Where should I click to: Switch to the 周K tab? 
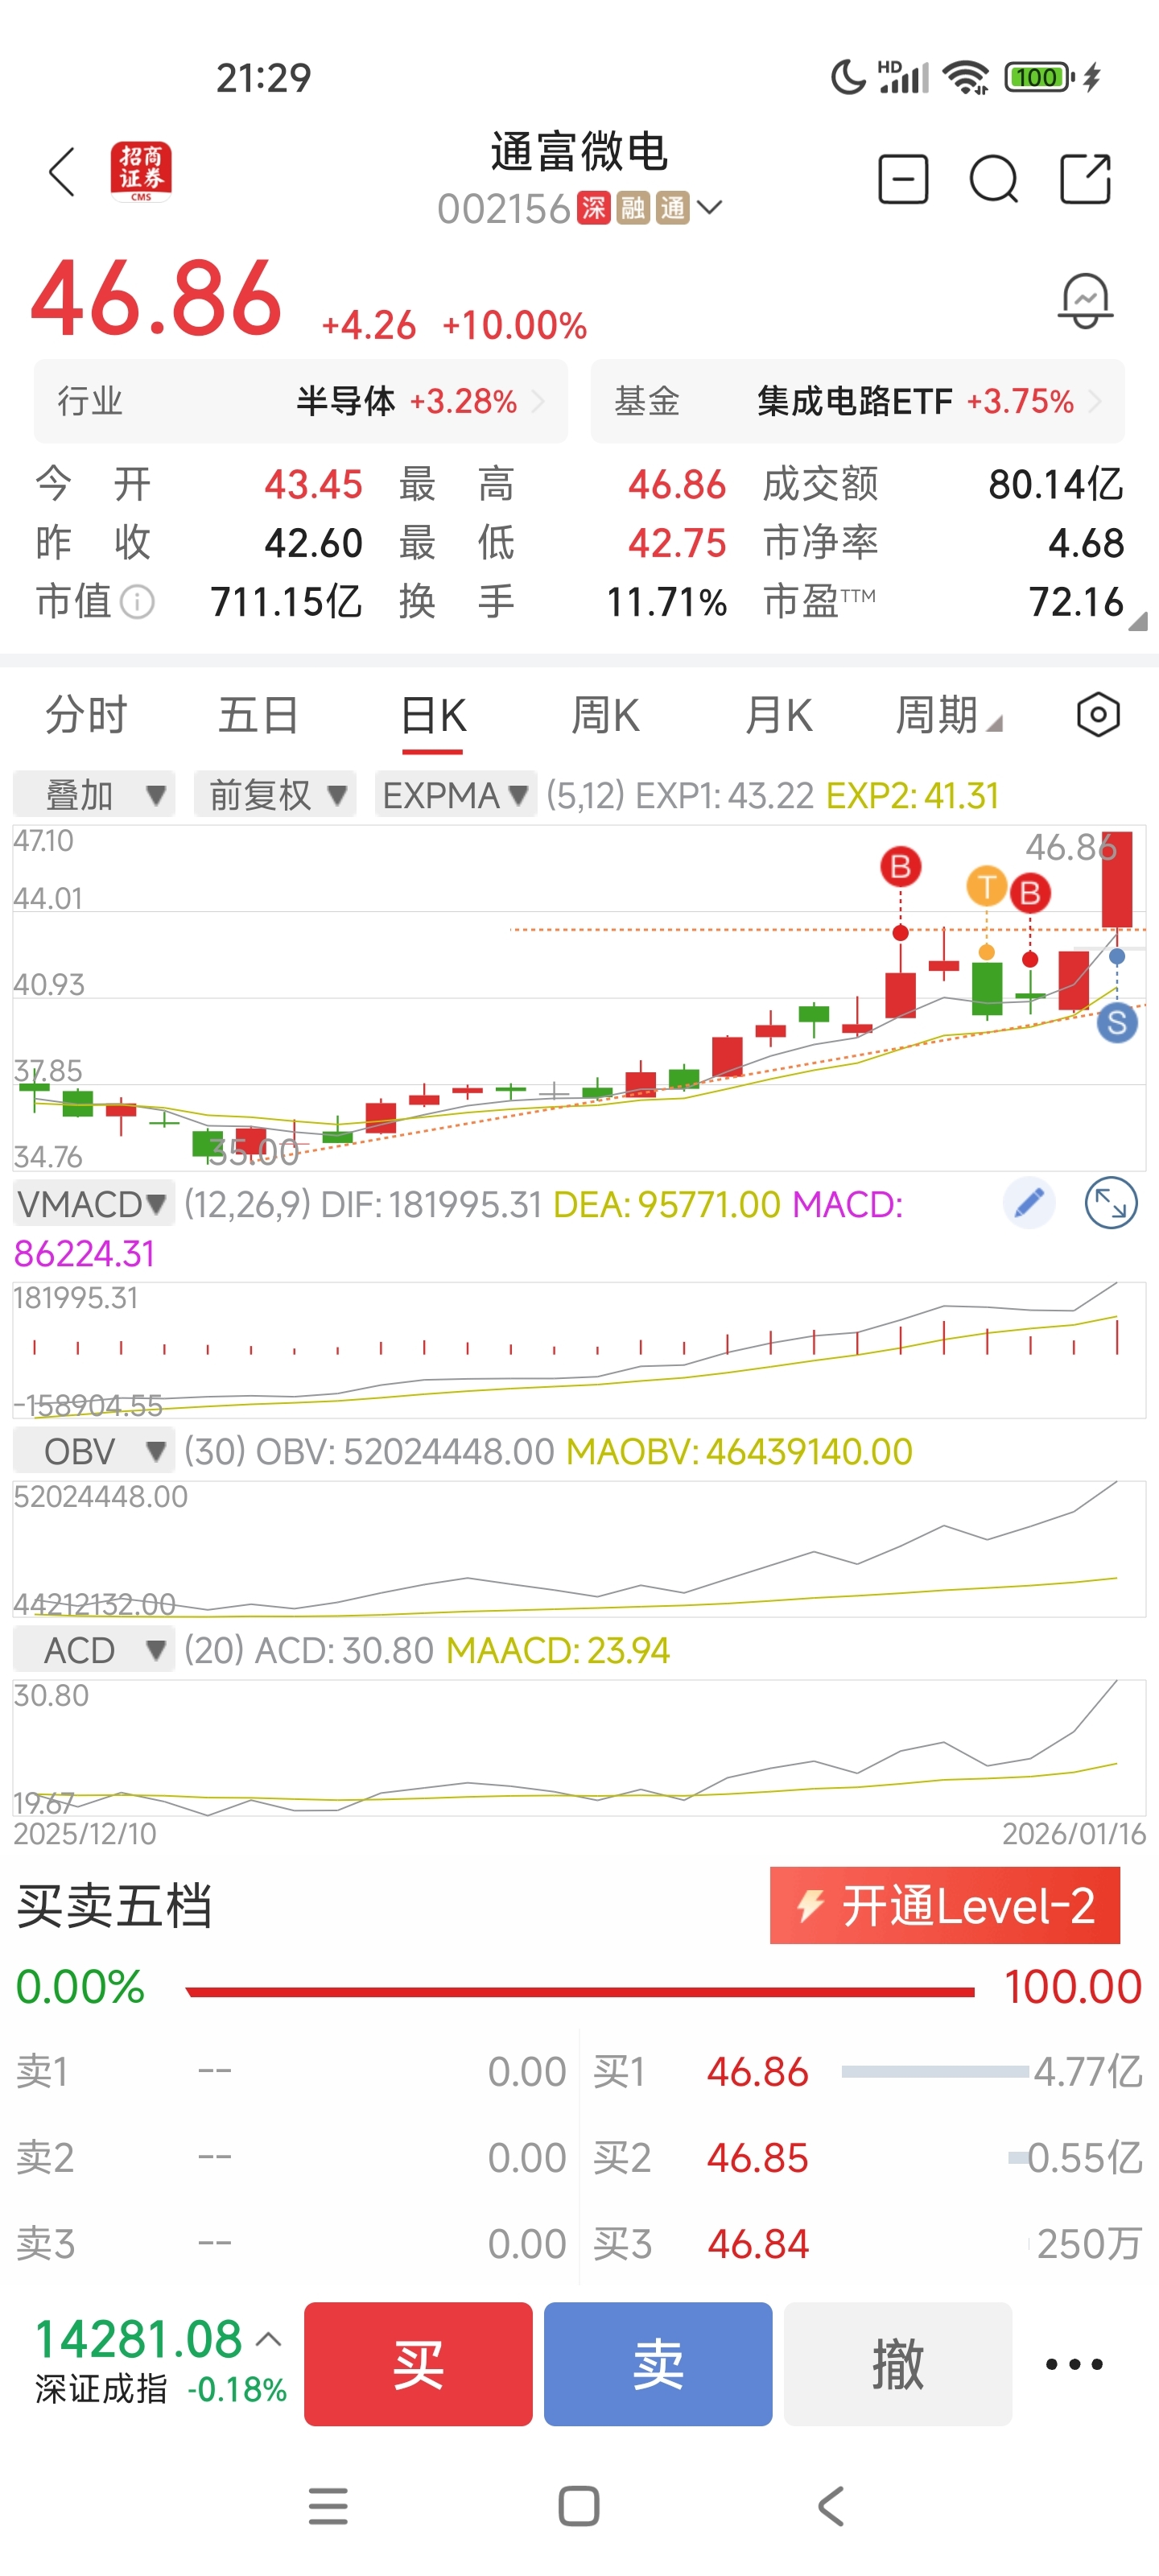coord(605,715)
